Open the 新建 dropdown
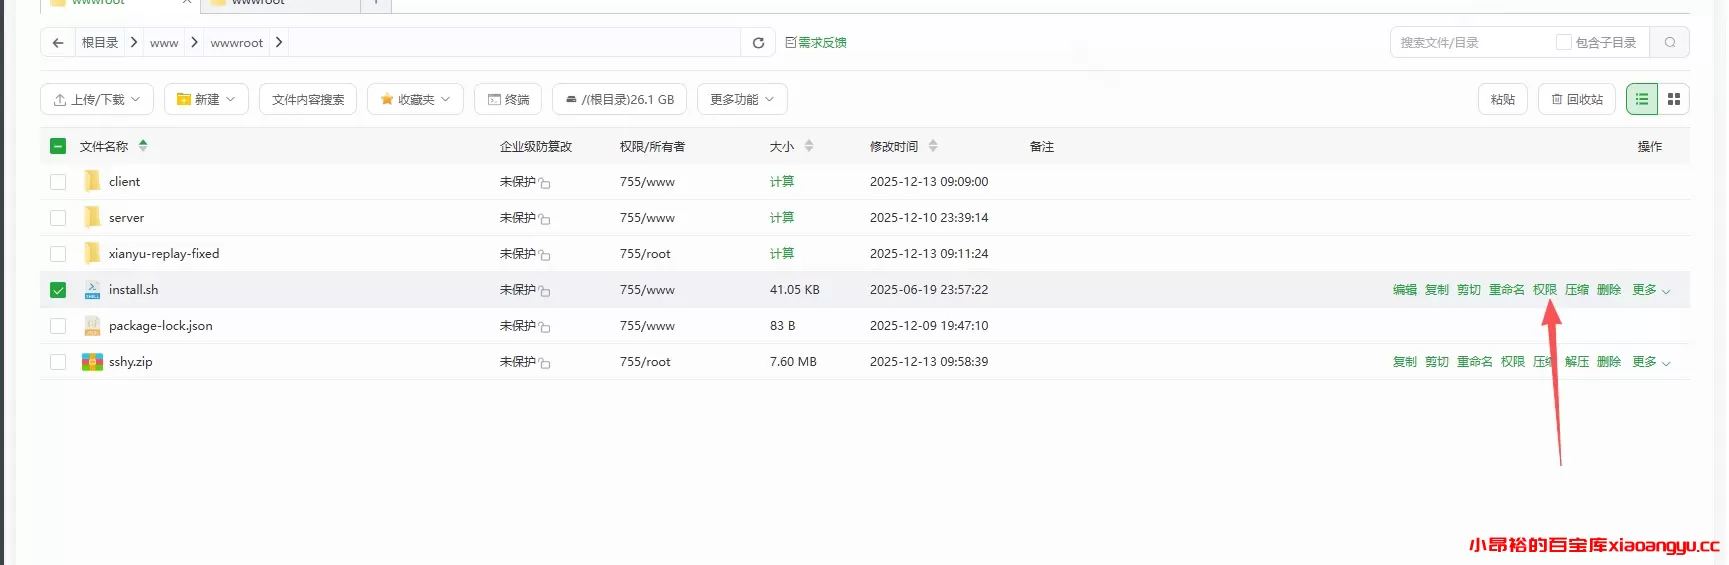1729x565 pixels. coord(206,99)
